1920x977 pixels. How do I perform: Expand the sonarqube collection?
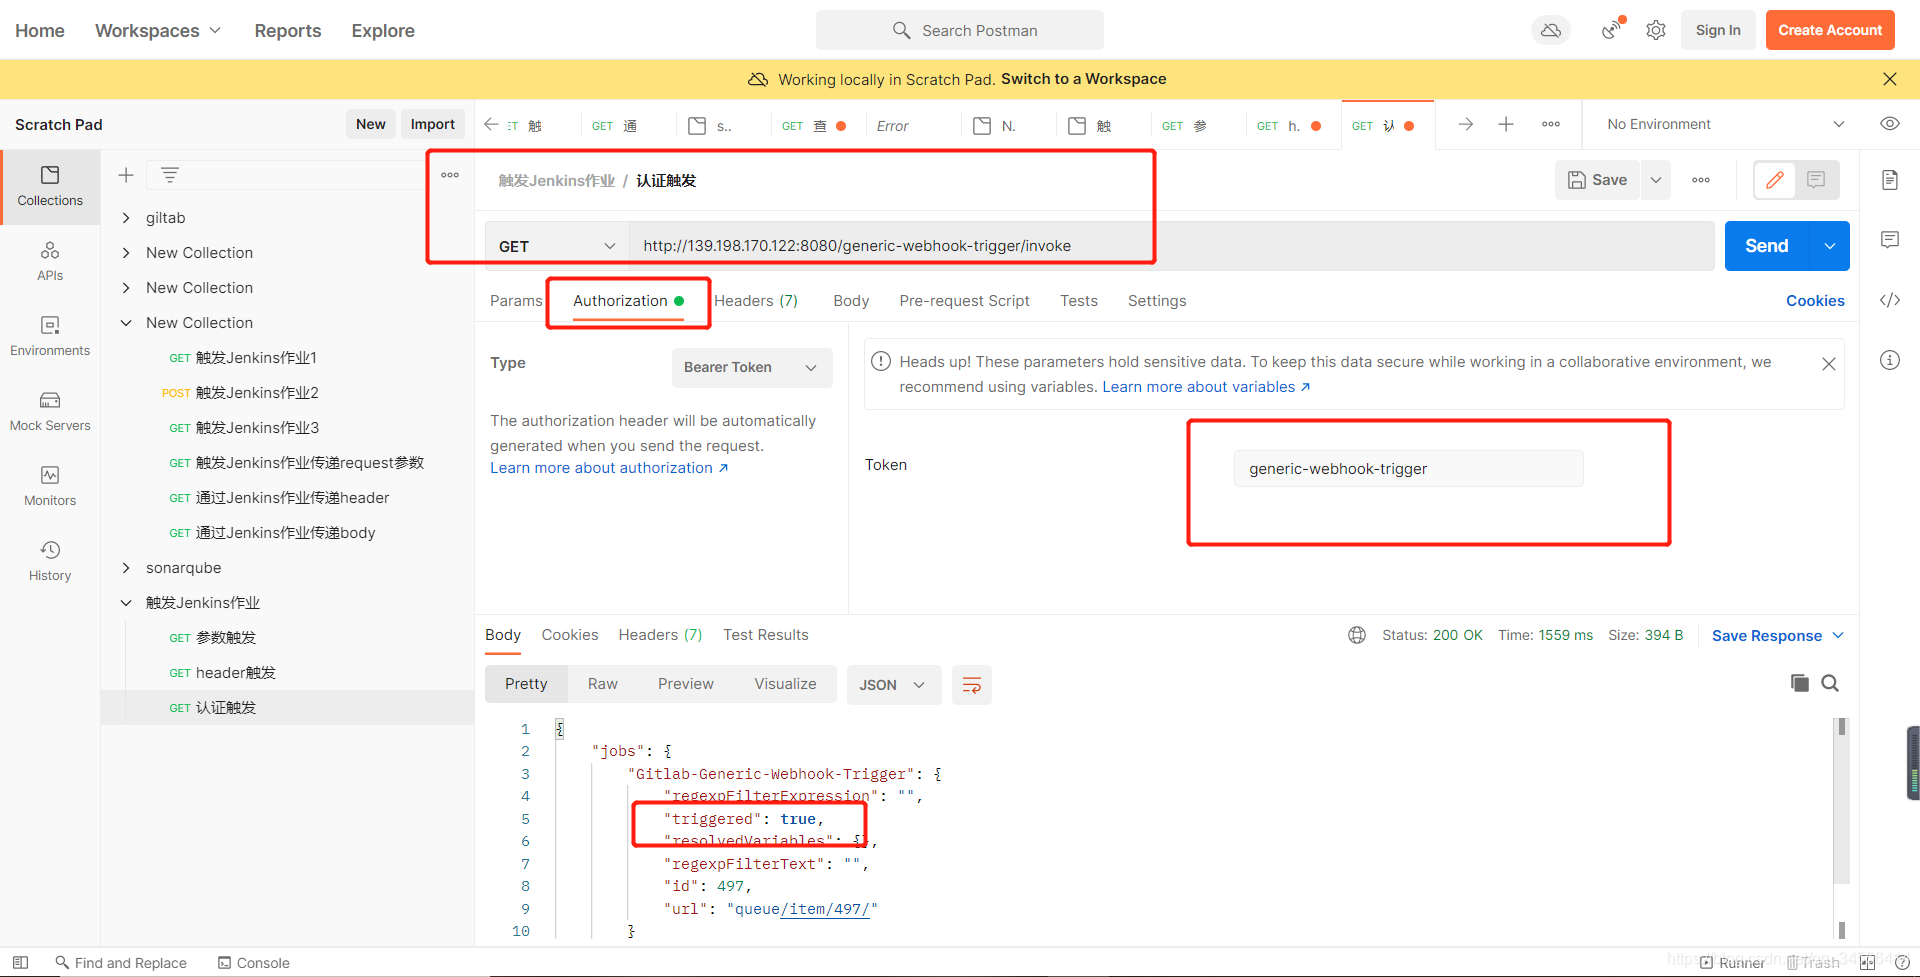(x=126, y=568)
